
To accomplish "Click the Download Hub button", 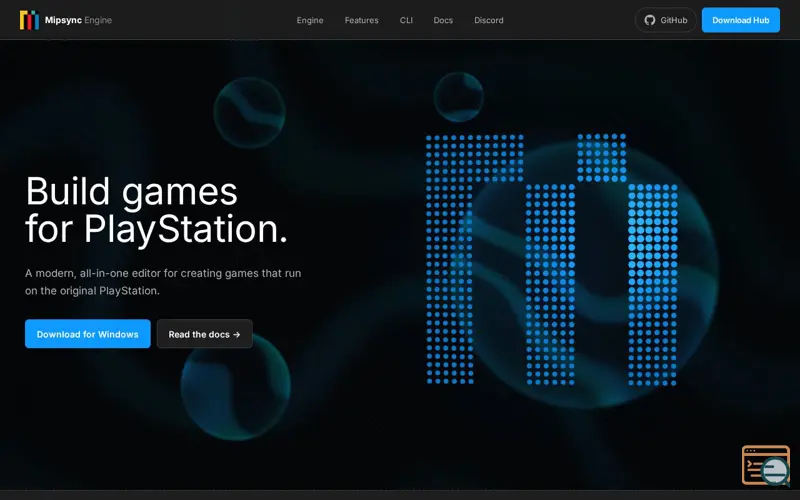I will [740, 20].
